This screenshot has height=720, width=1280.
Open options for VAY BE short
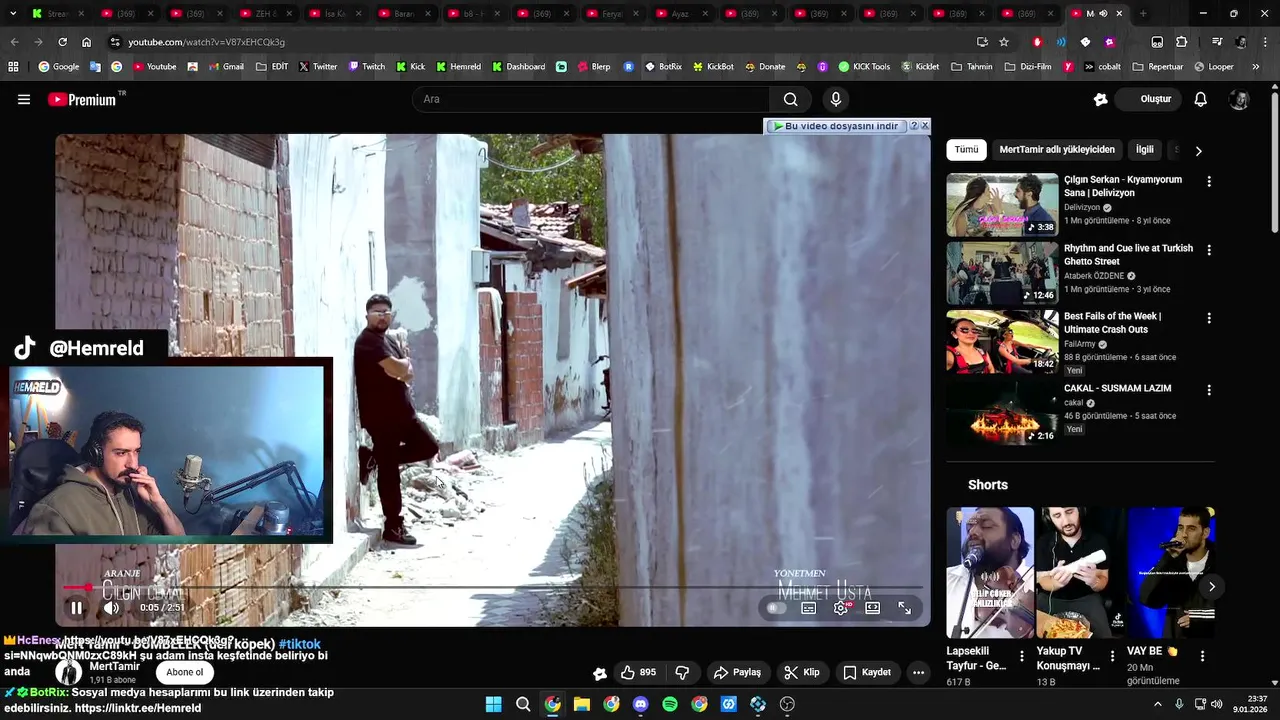[1202, 656]
